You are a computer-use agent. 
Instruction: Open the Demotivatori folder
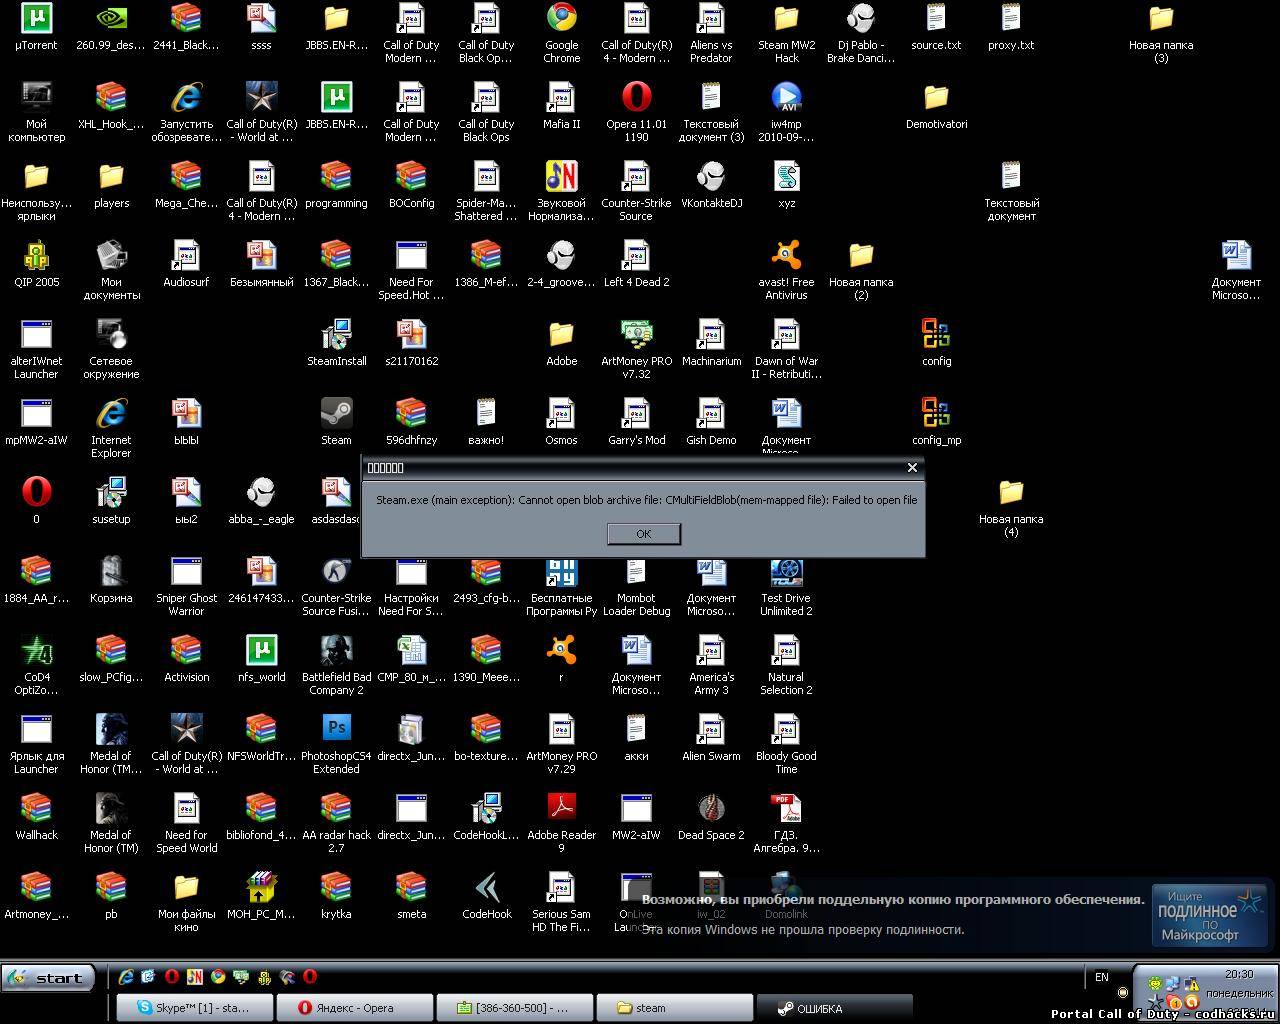coord(936,106)
